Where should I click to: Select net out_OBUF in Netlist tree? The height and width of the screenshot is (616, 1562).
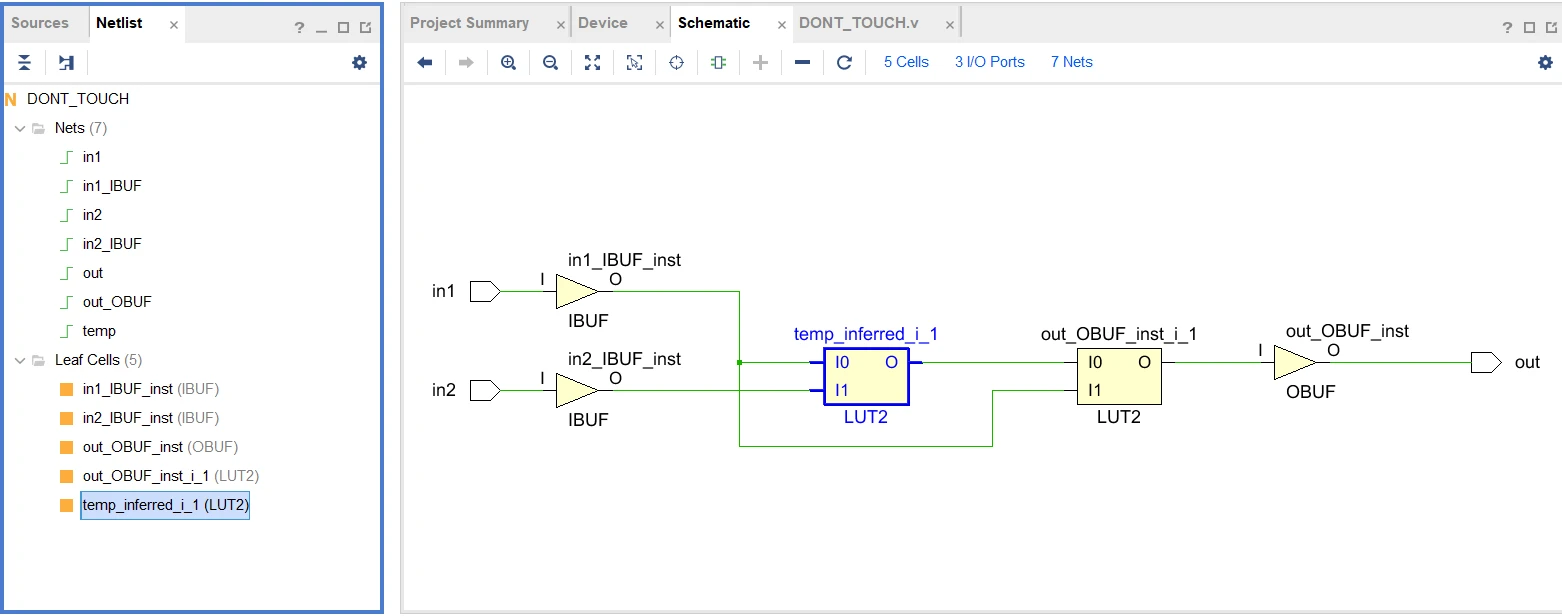pos(117,302)
